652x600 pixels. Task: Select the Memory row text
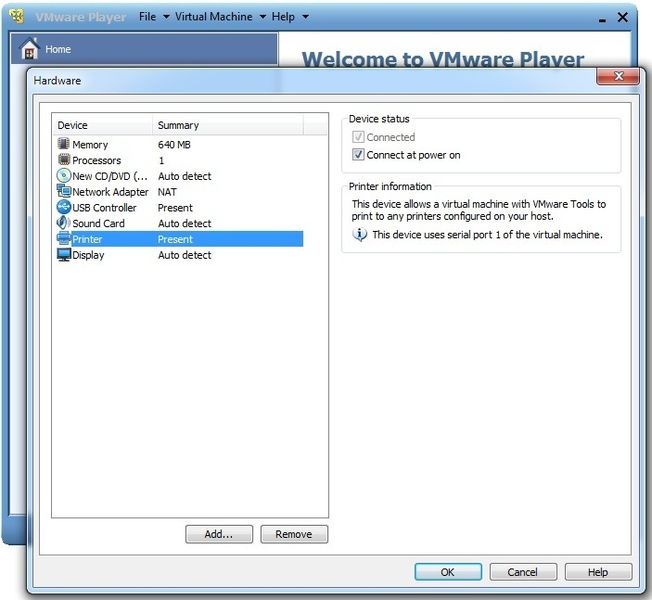90,145
